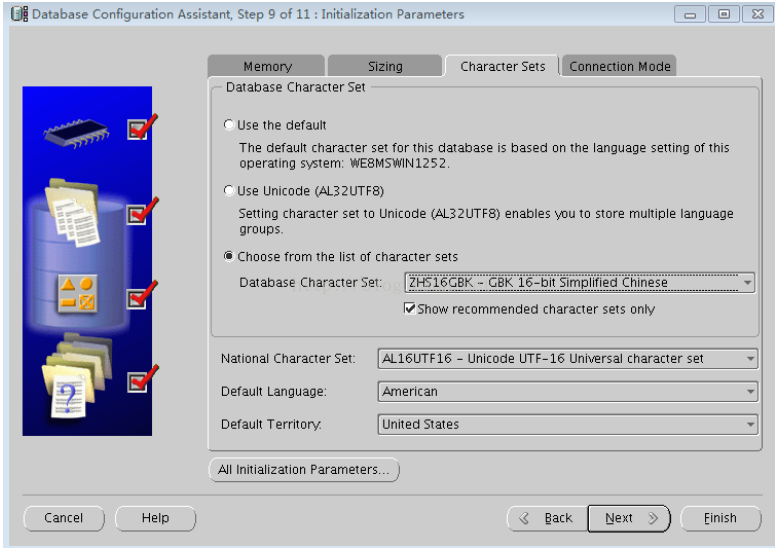Open the Database Character Set dropdown
The height and width of the screenshot is (548, 775).
pos(580,283)
